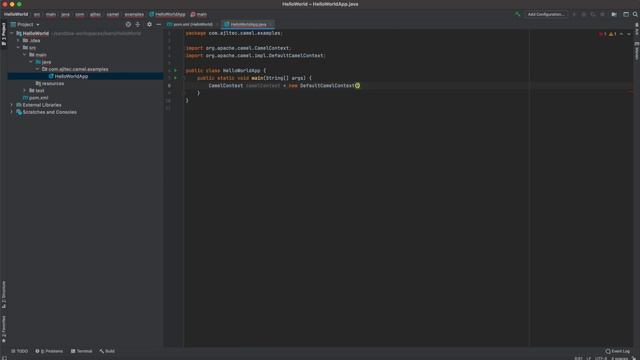Click the main method breadcrumb
Screen dimensions: 640x360
(x=199, y=14)
